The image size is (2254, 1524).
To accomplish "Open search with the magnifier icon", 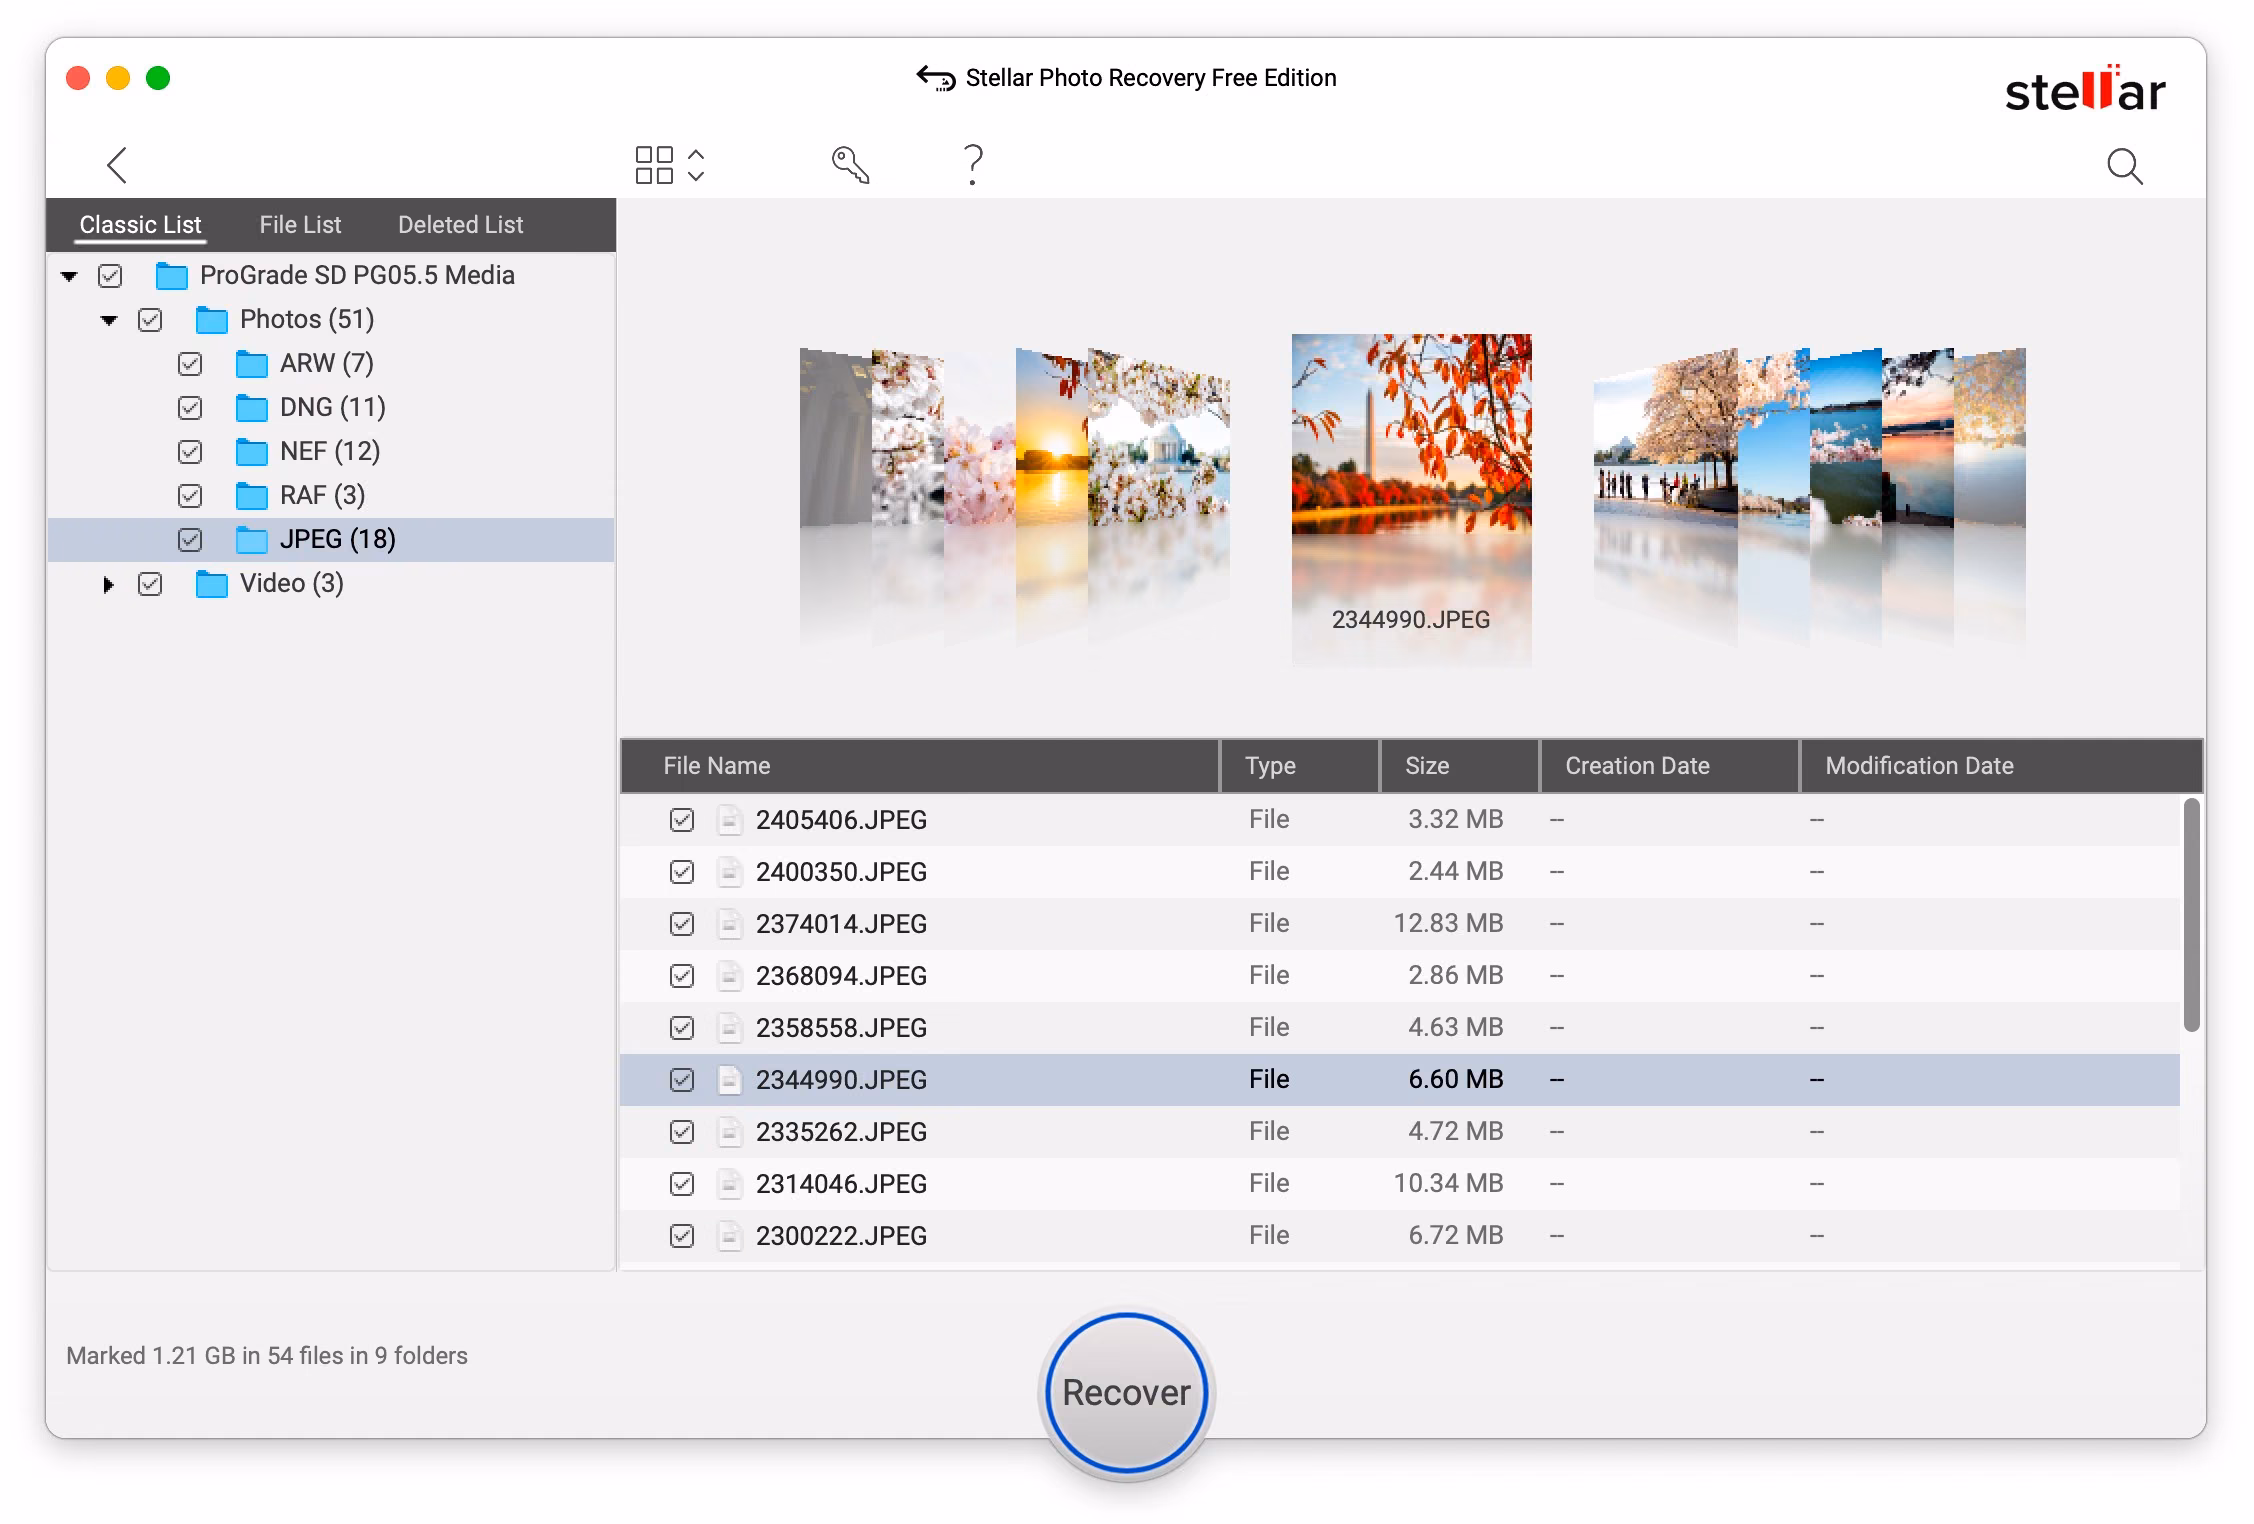I will coord(2124,166).
